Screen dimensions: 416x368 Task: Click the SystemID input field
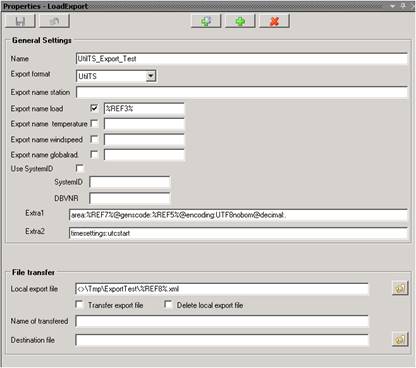click(x=130, y=182)
